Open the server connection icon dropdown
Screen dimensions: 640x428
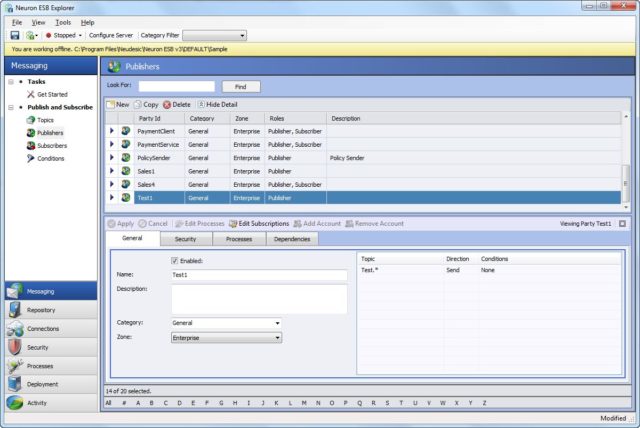[32, 35]
